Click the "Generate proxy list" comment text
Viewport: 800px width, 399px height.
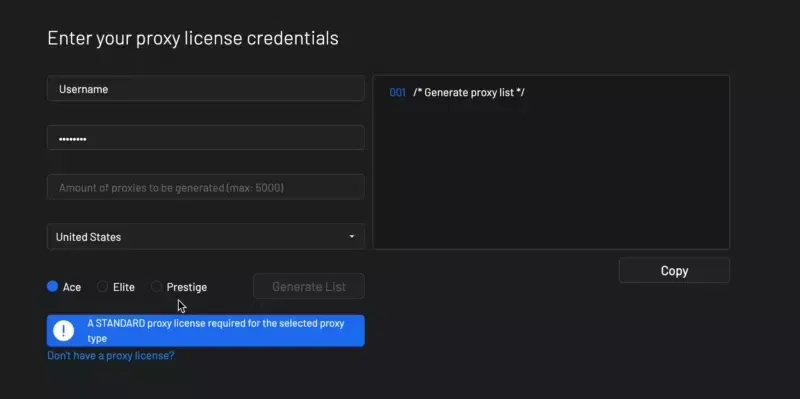pos(469,92)
